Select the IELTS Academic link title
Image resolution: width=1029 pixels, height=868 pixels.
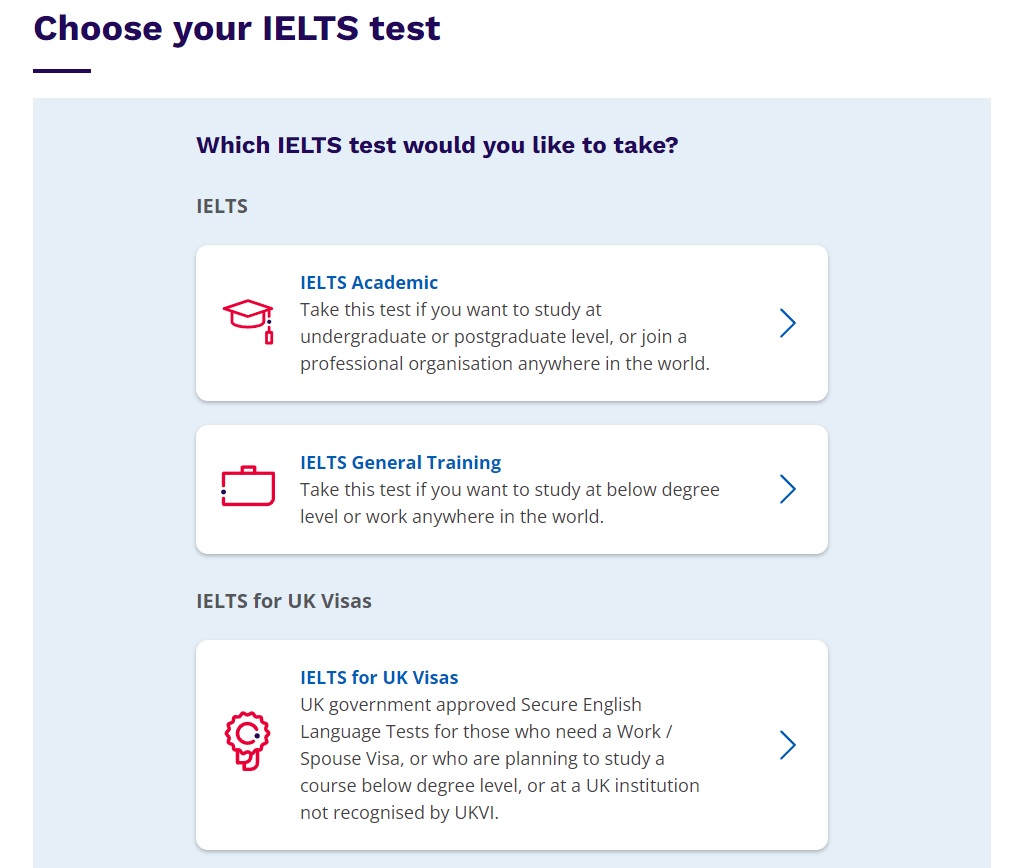(369, 282)
